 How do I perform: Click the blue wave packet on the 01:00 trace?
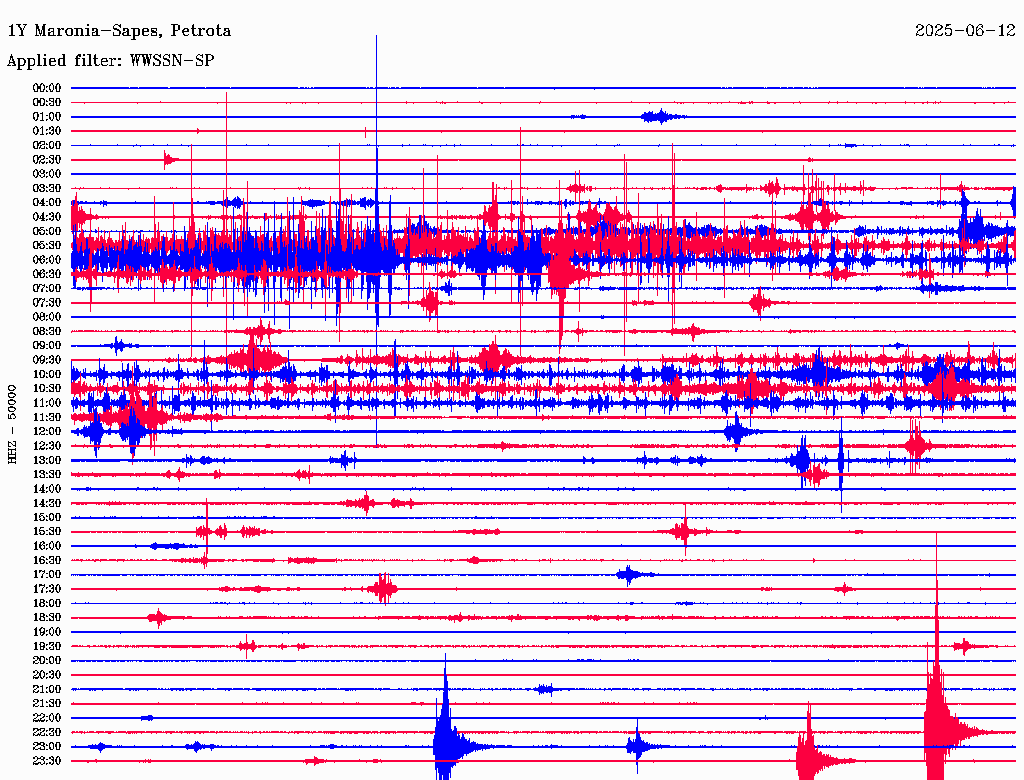click(x=662, y=117)
